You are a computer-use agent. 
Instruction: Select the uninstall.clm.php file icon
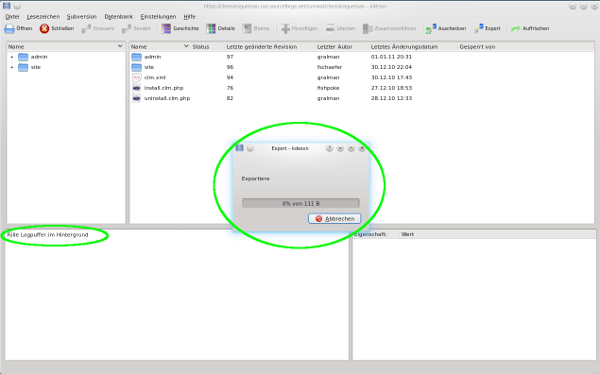tap(137, 98)
